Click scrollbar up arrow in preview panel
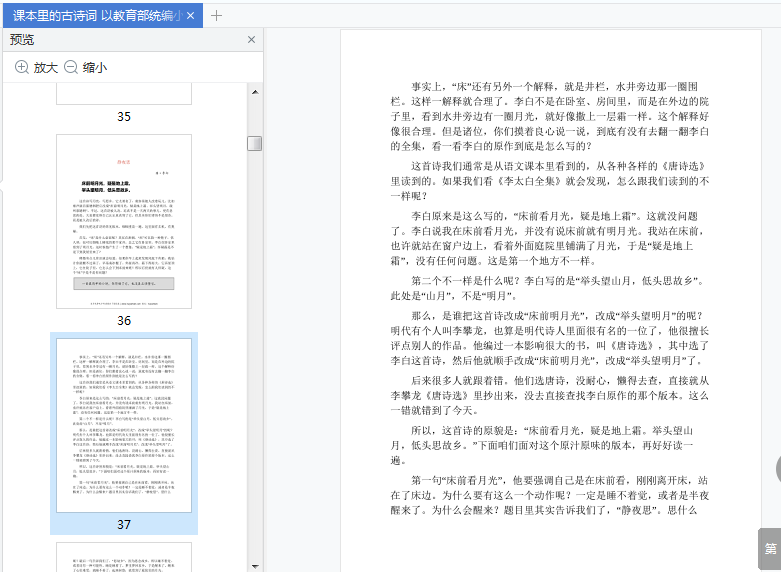This screenshot has width=781, height=572. [255, 92]
